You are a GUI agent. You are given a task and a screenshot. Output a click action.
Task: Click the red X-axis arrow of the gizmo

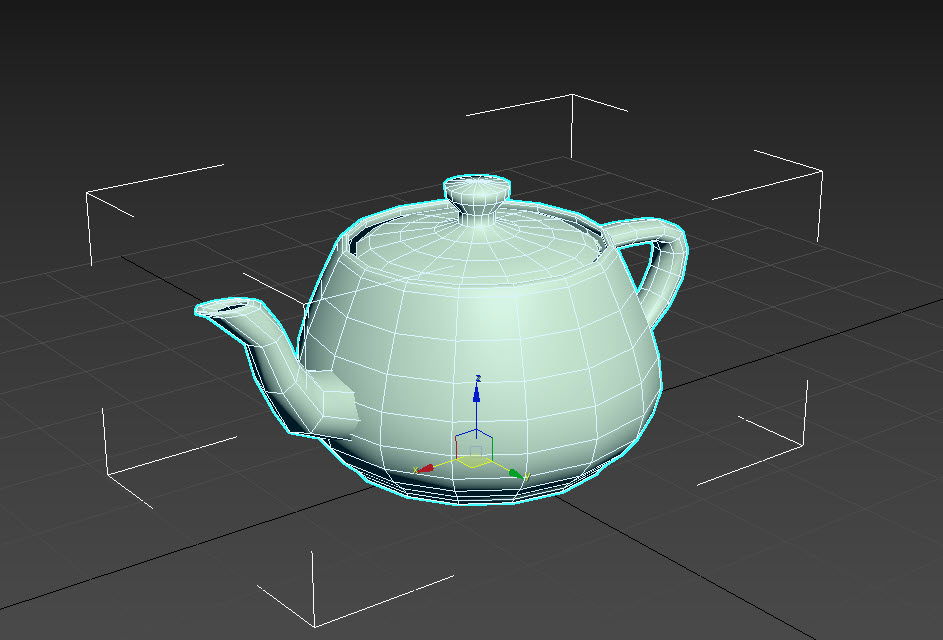pyautogui.click(x=426, y=468)
